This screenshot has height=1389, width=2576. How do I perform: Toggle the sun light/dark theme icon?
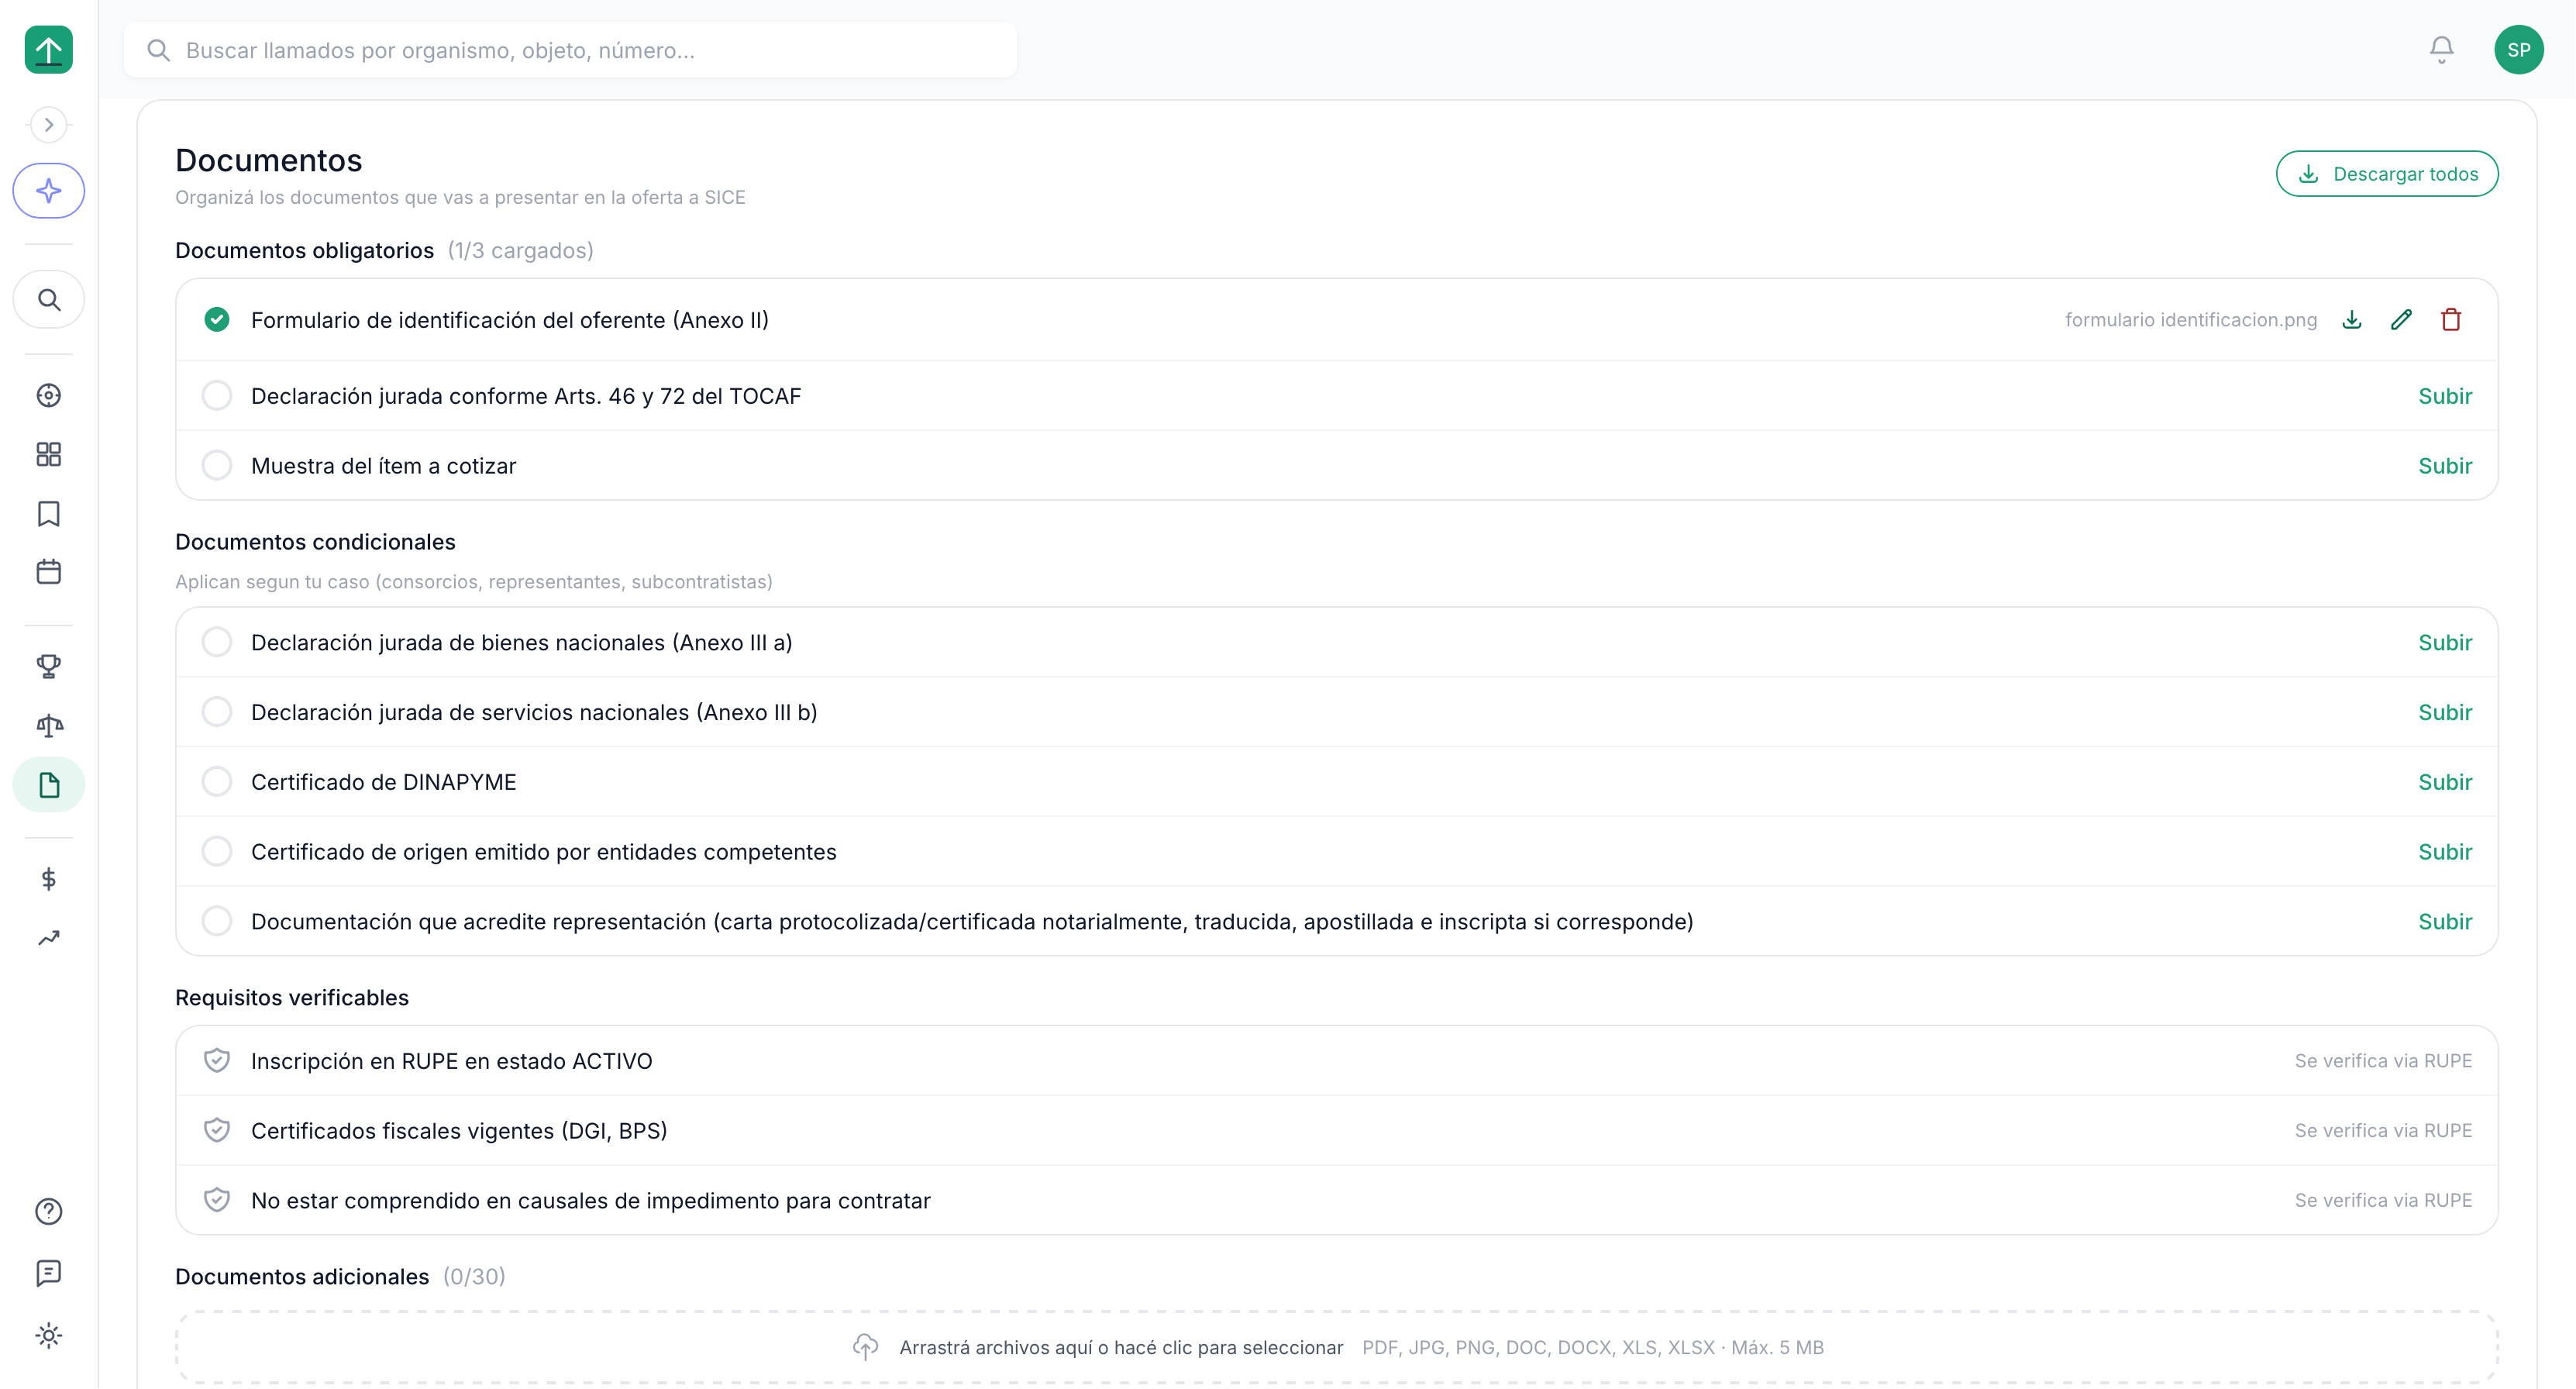click(x=48, y=1335)
